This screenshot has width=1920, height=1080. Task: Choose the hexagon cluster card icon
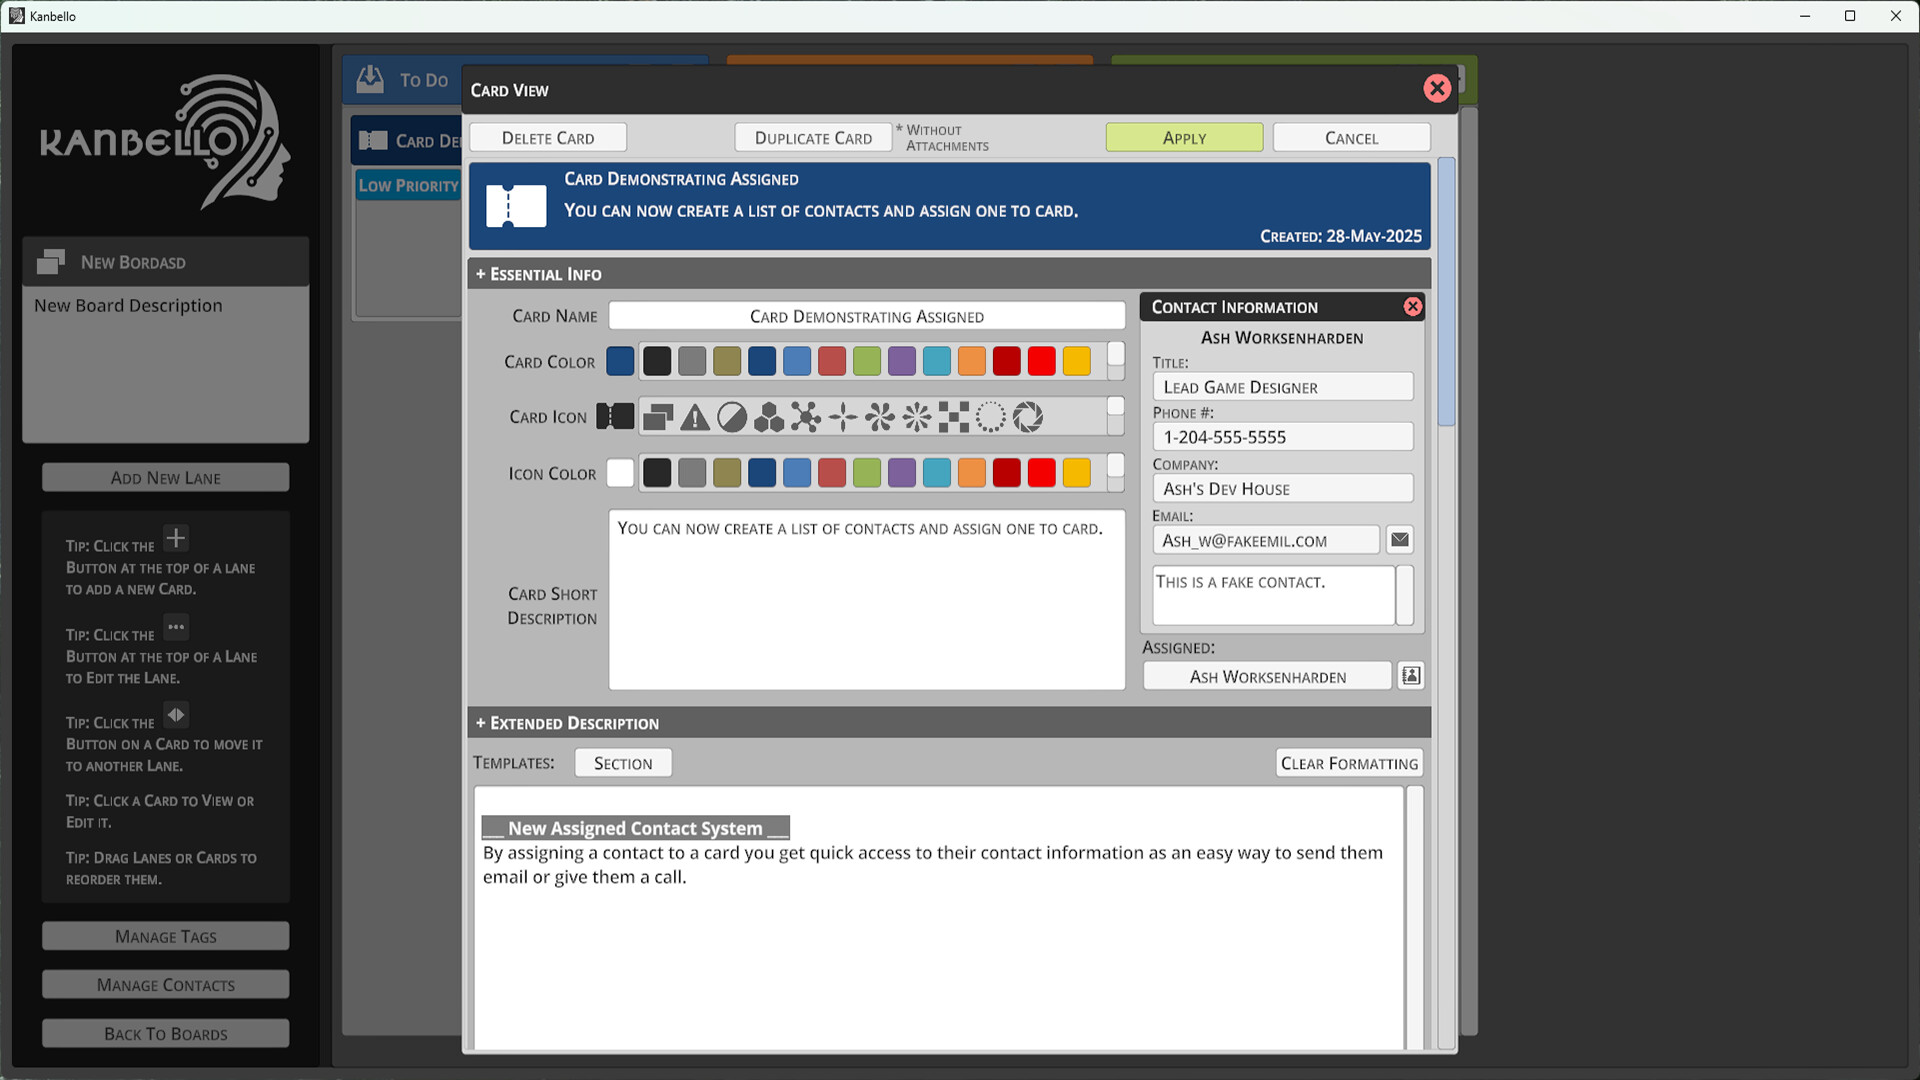767,416
